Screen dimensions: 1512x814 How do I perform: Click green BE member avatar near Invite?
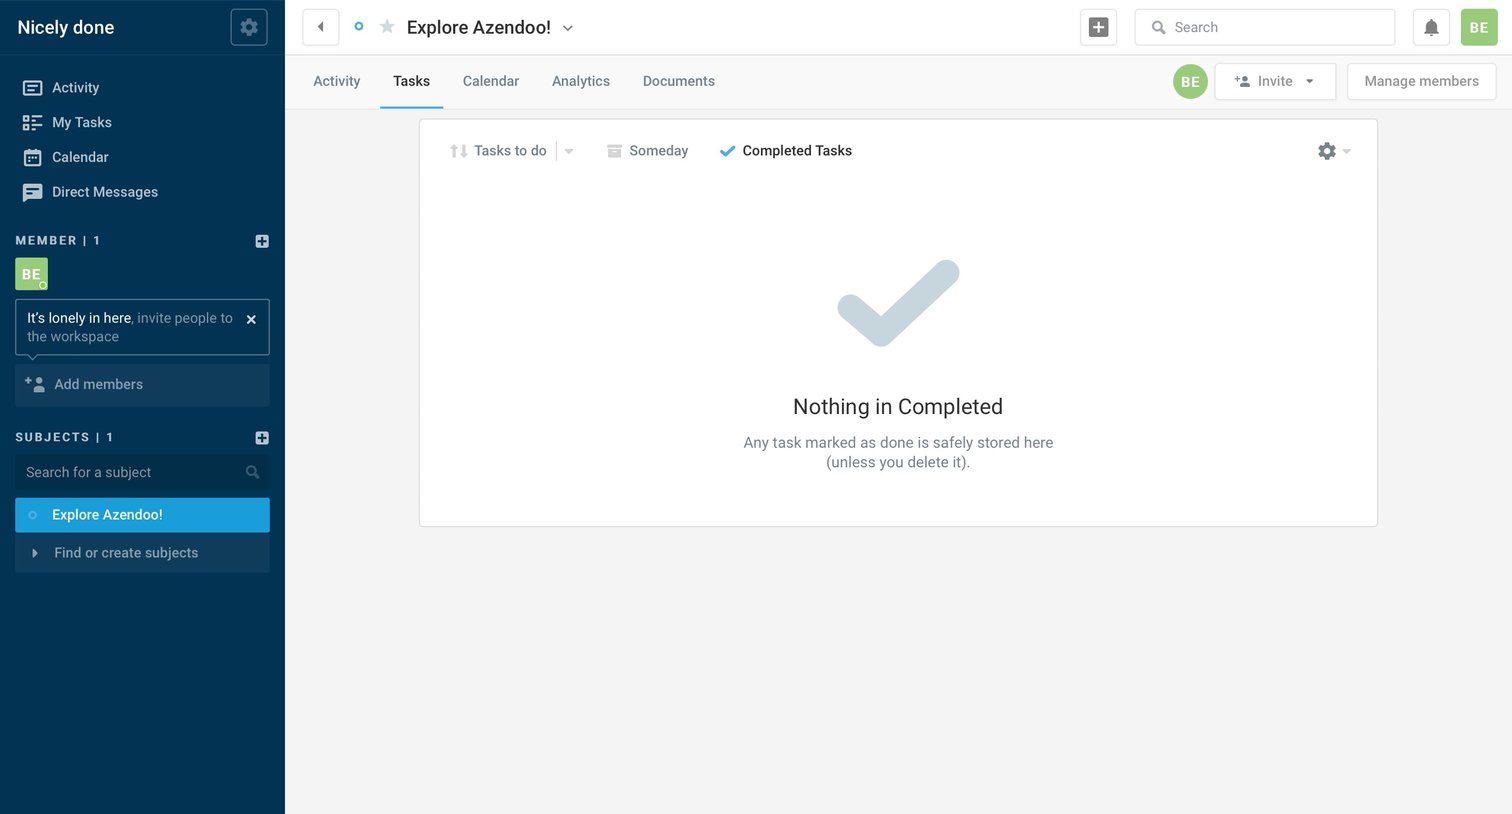pyautogui.click(x=1190, y=82)
